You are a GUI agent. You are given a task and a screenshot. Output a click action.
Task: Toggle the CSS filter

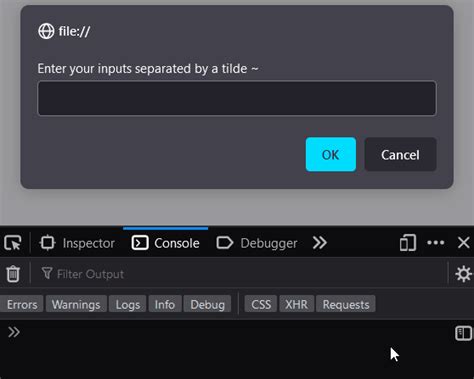[261, 304]
